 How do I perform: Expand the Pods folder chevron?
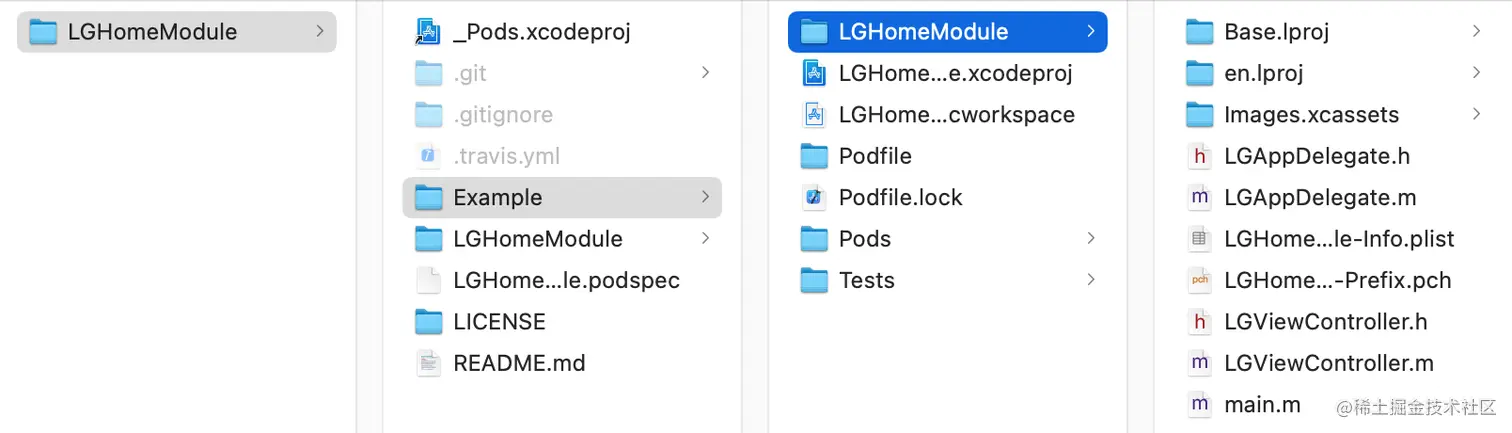[x=1091, y=238]
